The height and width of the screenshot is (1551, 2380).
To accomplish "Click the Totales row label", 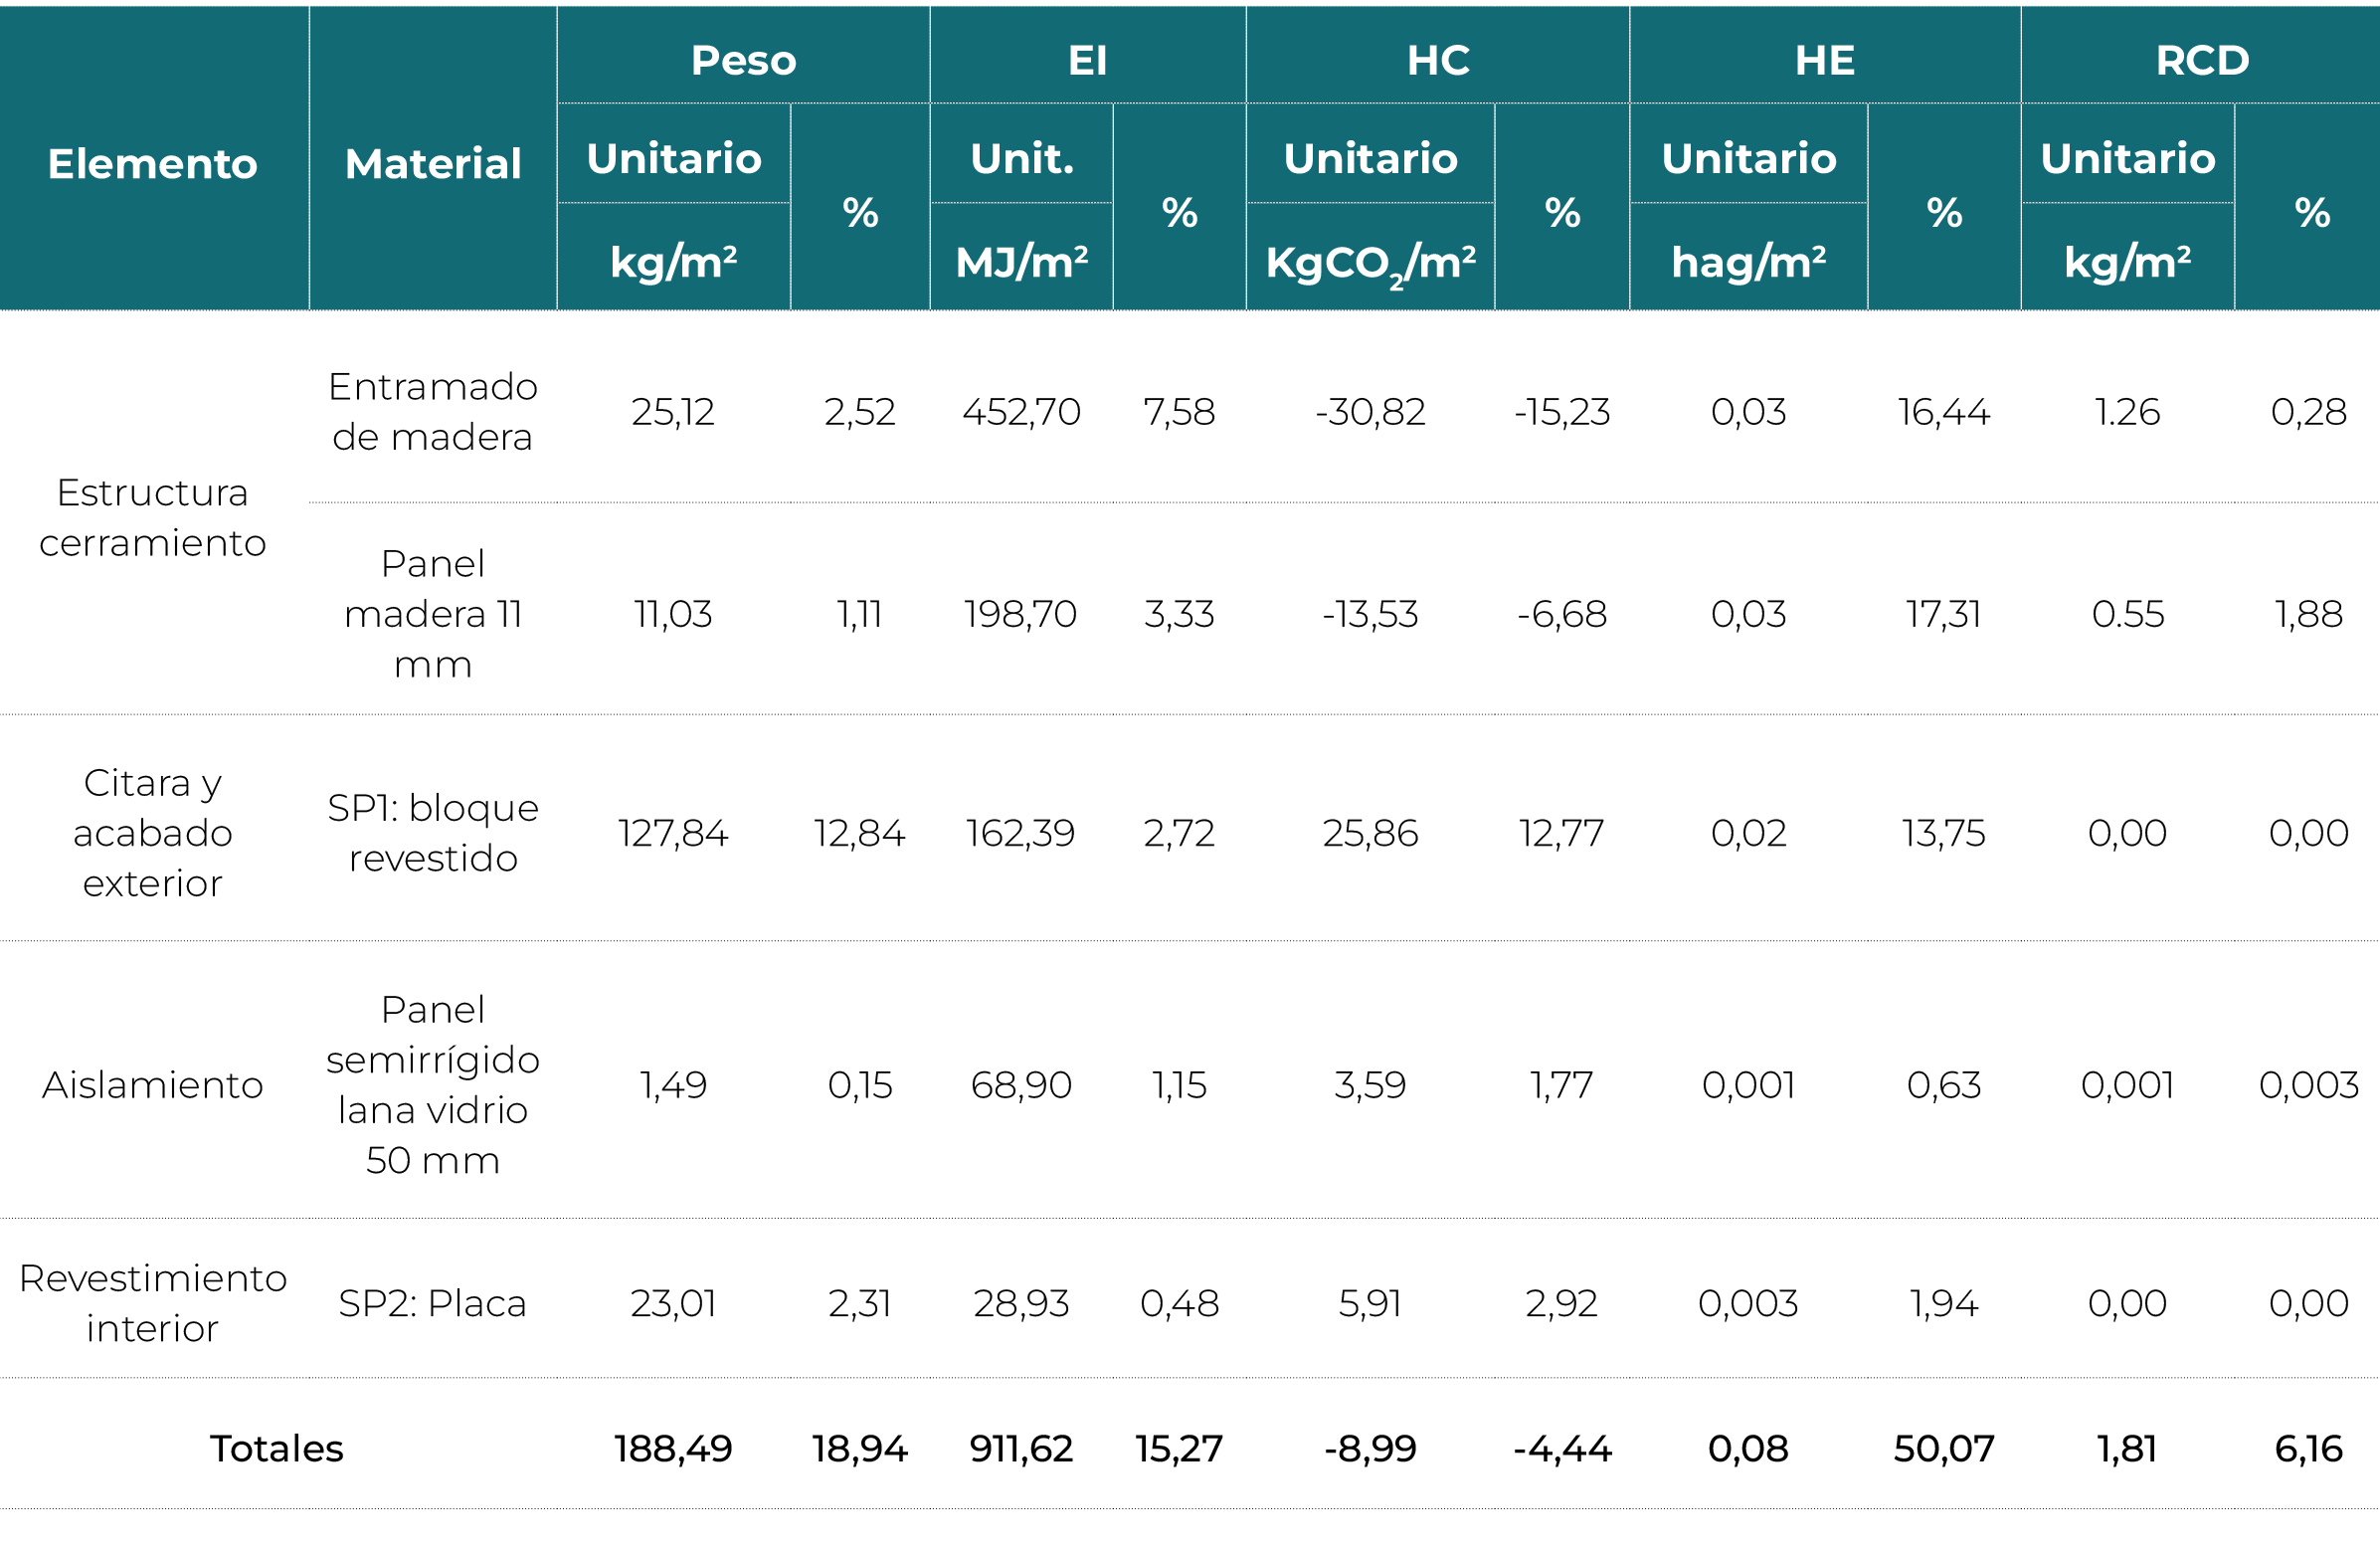I will (276, 1447).
